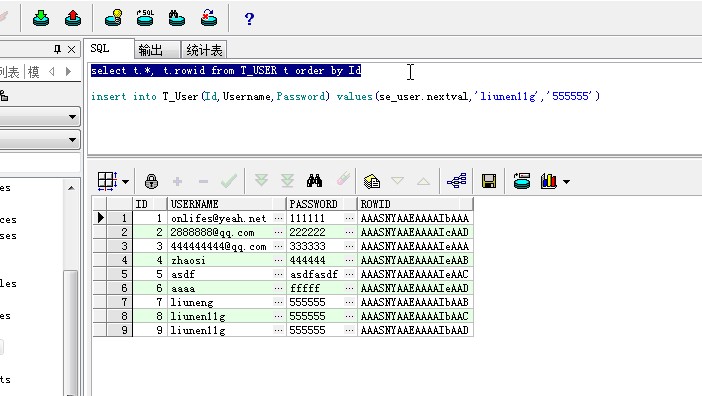
Task: Switch to the SQL tab
Action: [x=109, y=49]
